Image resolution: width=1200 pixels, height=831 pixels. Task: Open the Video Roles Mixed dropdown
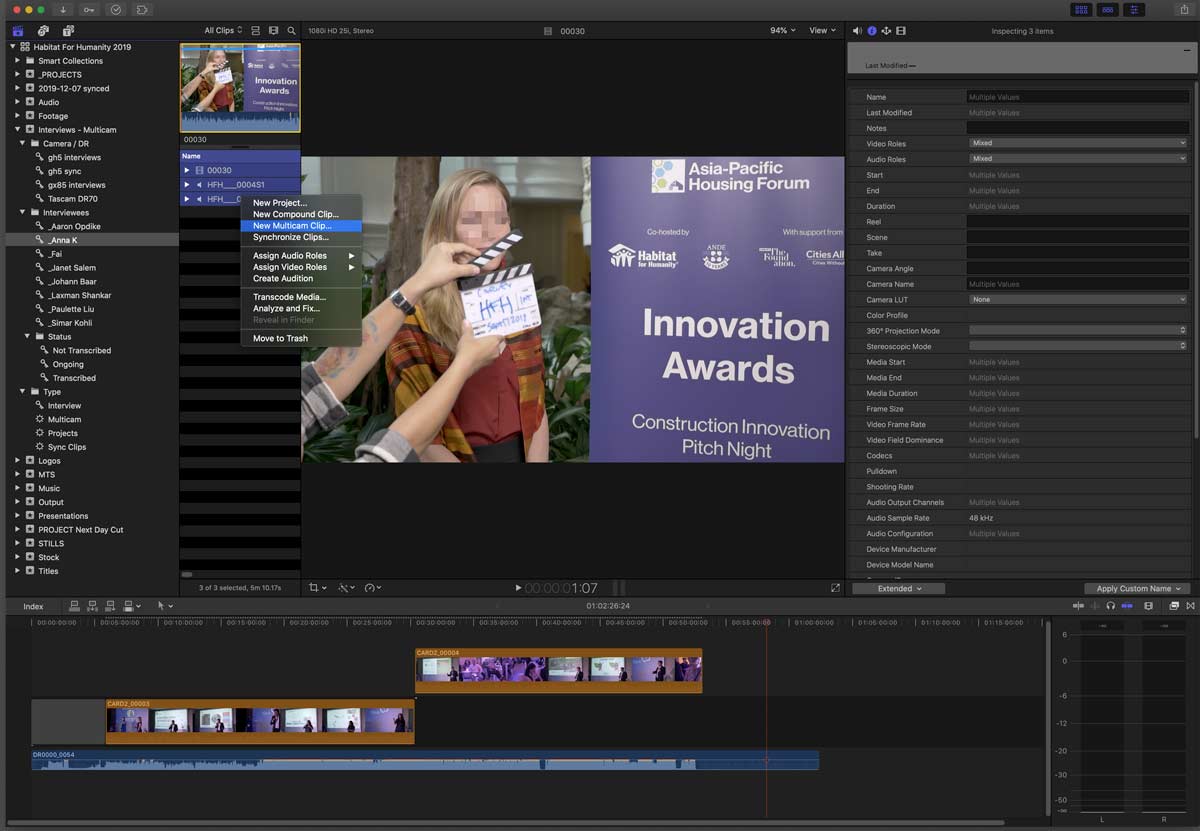click(1077, 143)
